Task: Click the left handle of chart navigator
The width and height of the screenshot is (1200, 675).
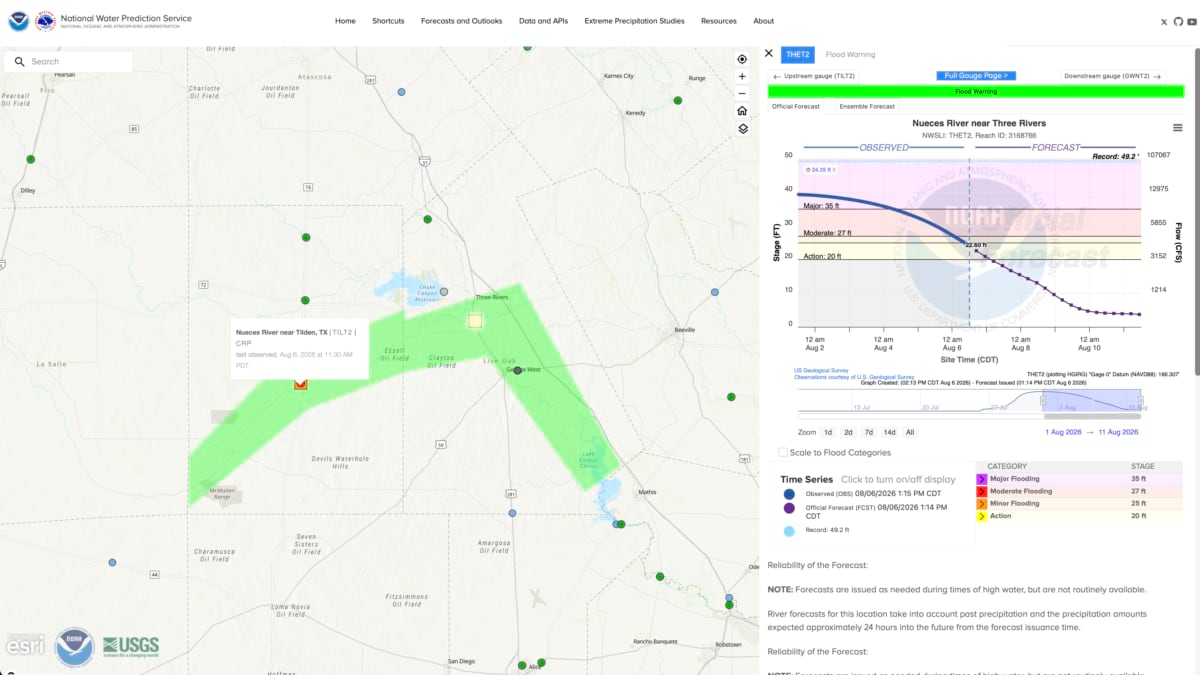Action: coord(1043,400)
